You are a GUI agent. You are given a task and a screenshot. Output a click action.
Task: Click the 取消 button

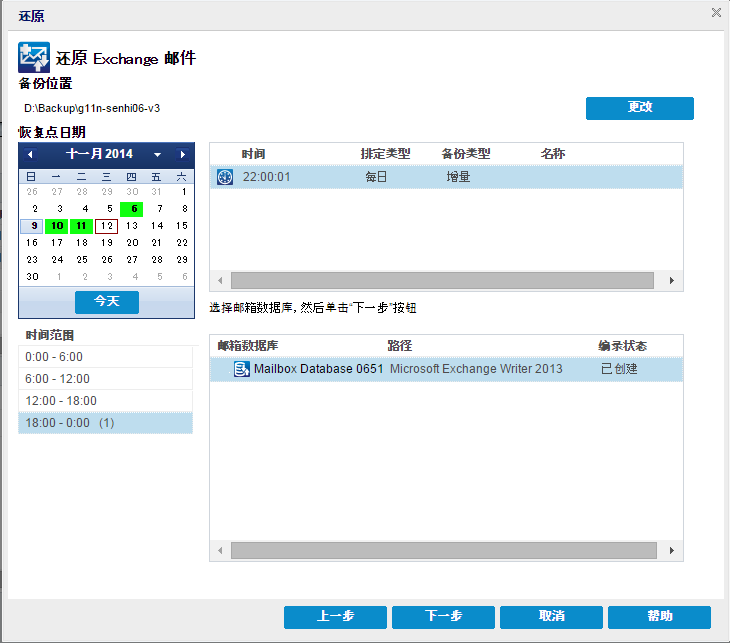[x=551, y=617]
